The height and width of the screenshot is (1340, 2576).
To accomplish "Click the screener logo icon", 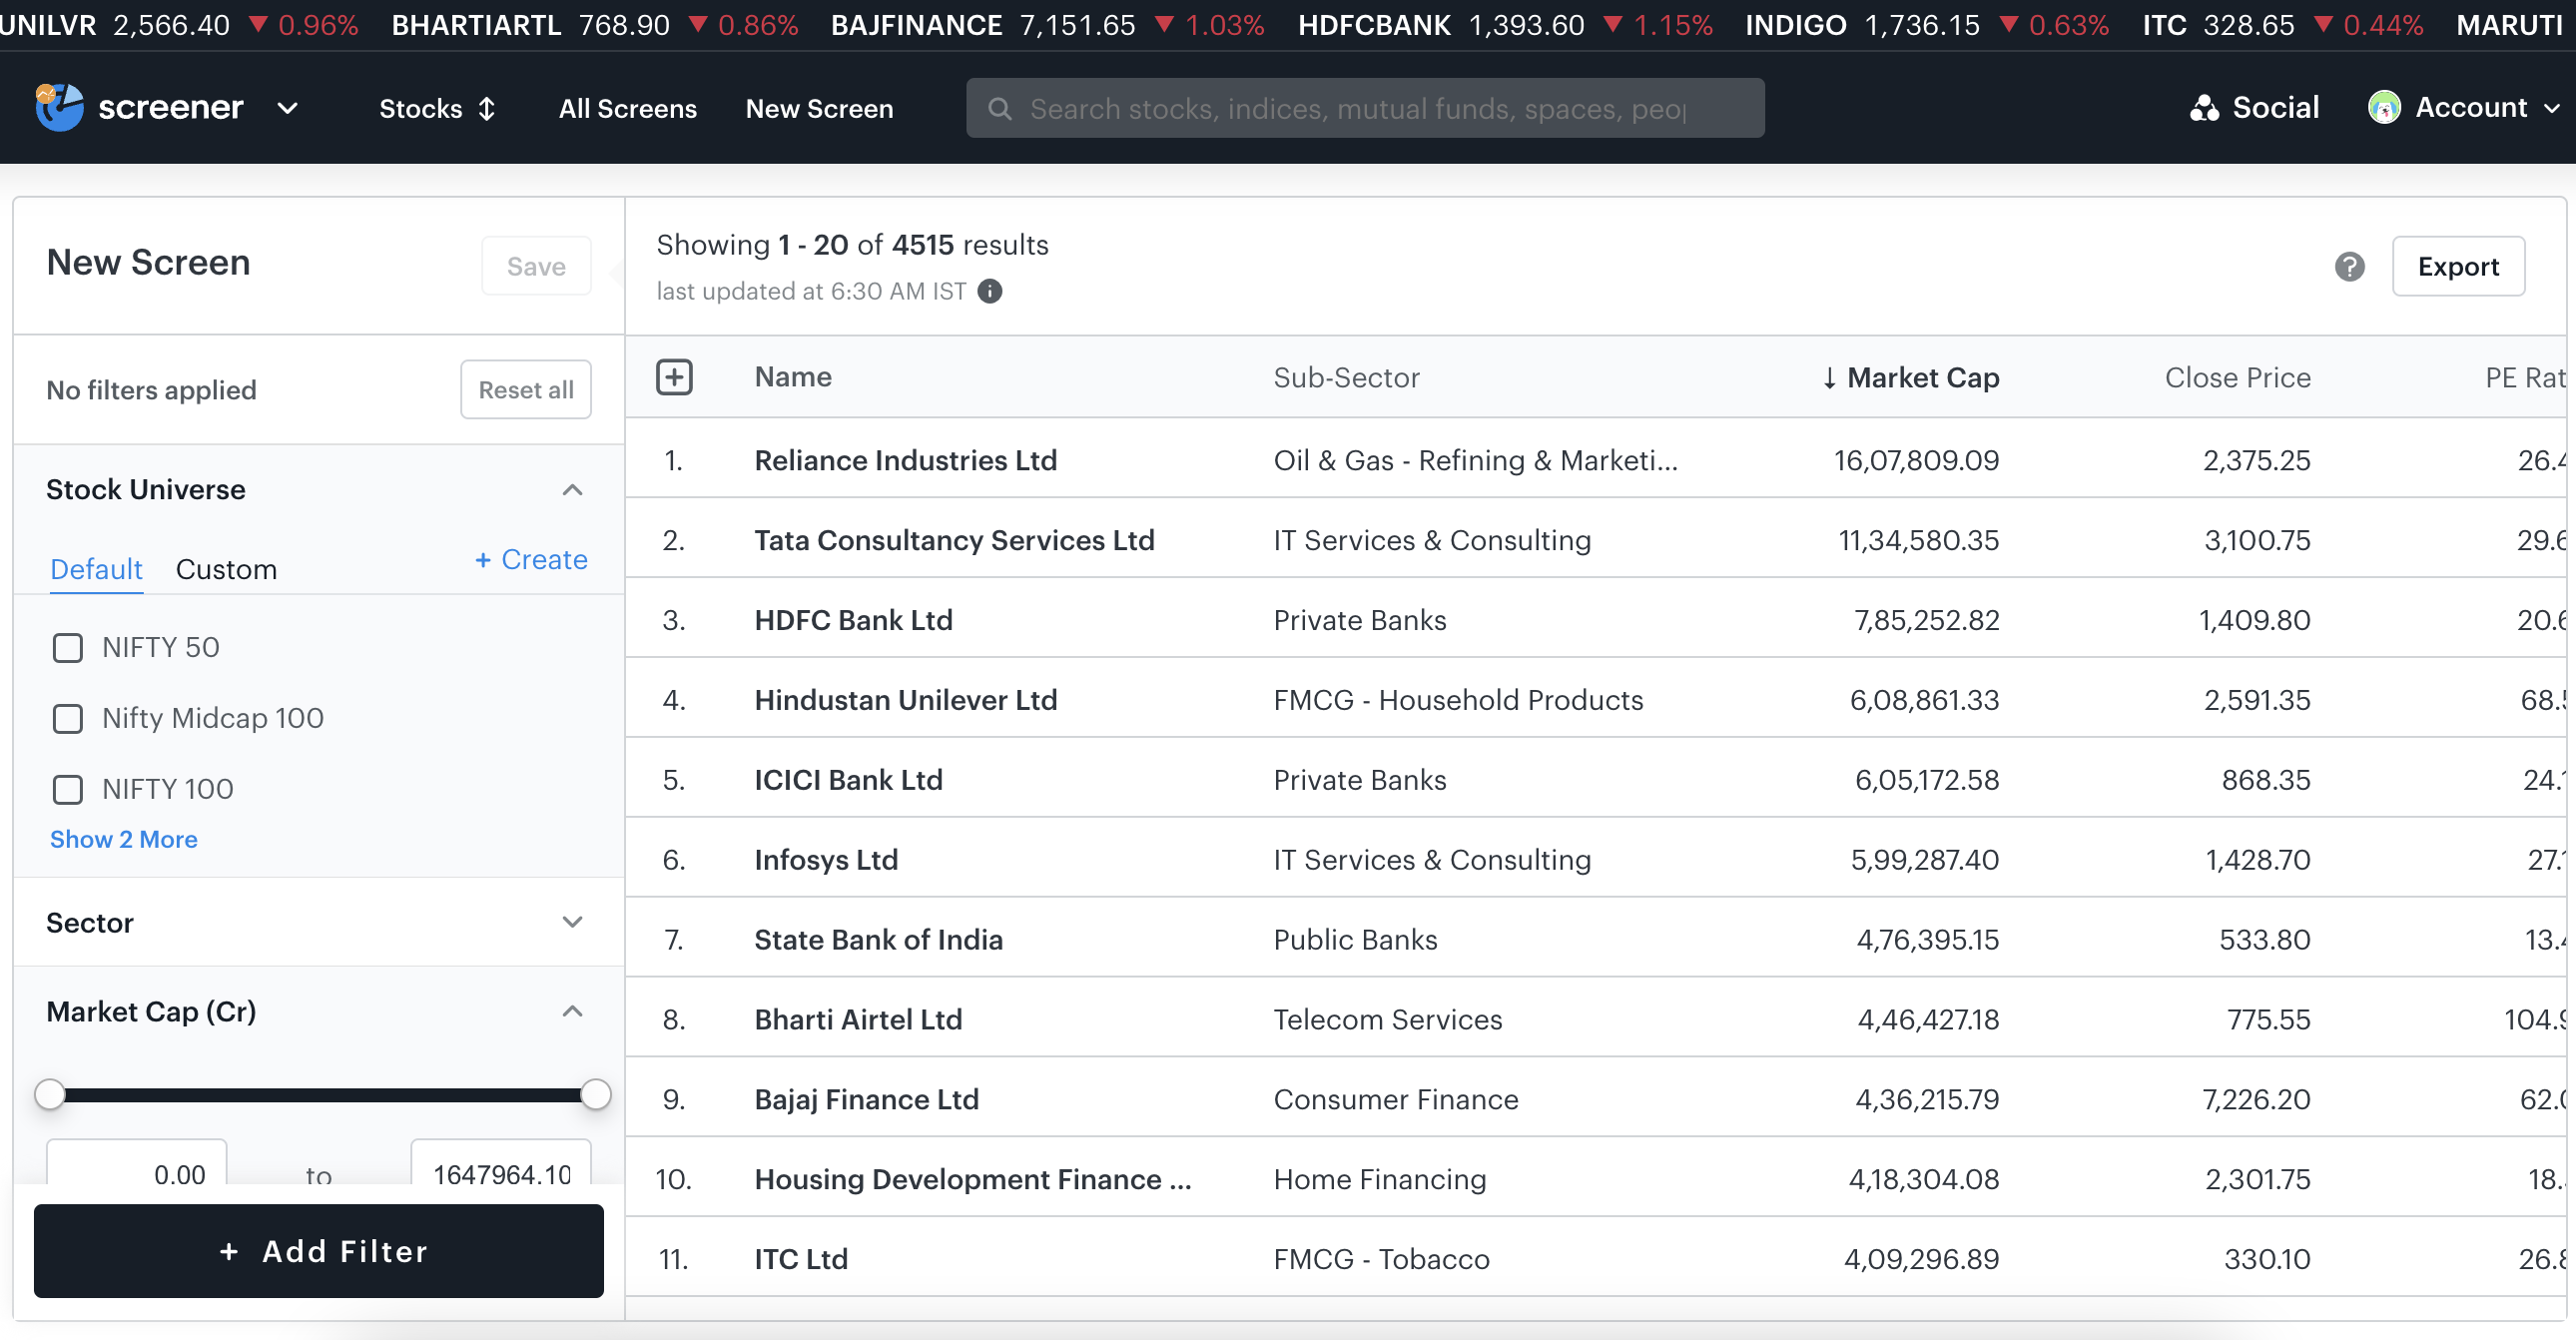I will coord(59,107).
